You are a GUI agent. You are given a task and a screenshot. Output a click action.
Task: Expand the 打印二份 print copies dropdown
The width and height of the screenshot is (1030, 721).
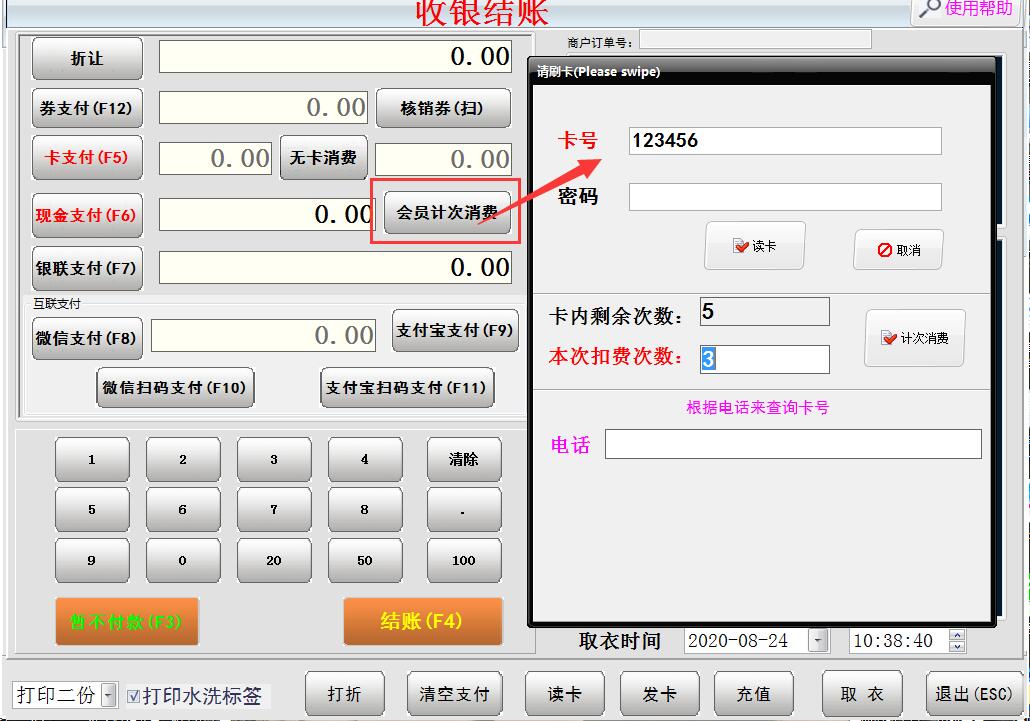click(109, 695)
